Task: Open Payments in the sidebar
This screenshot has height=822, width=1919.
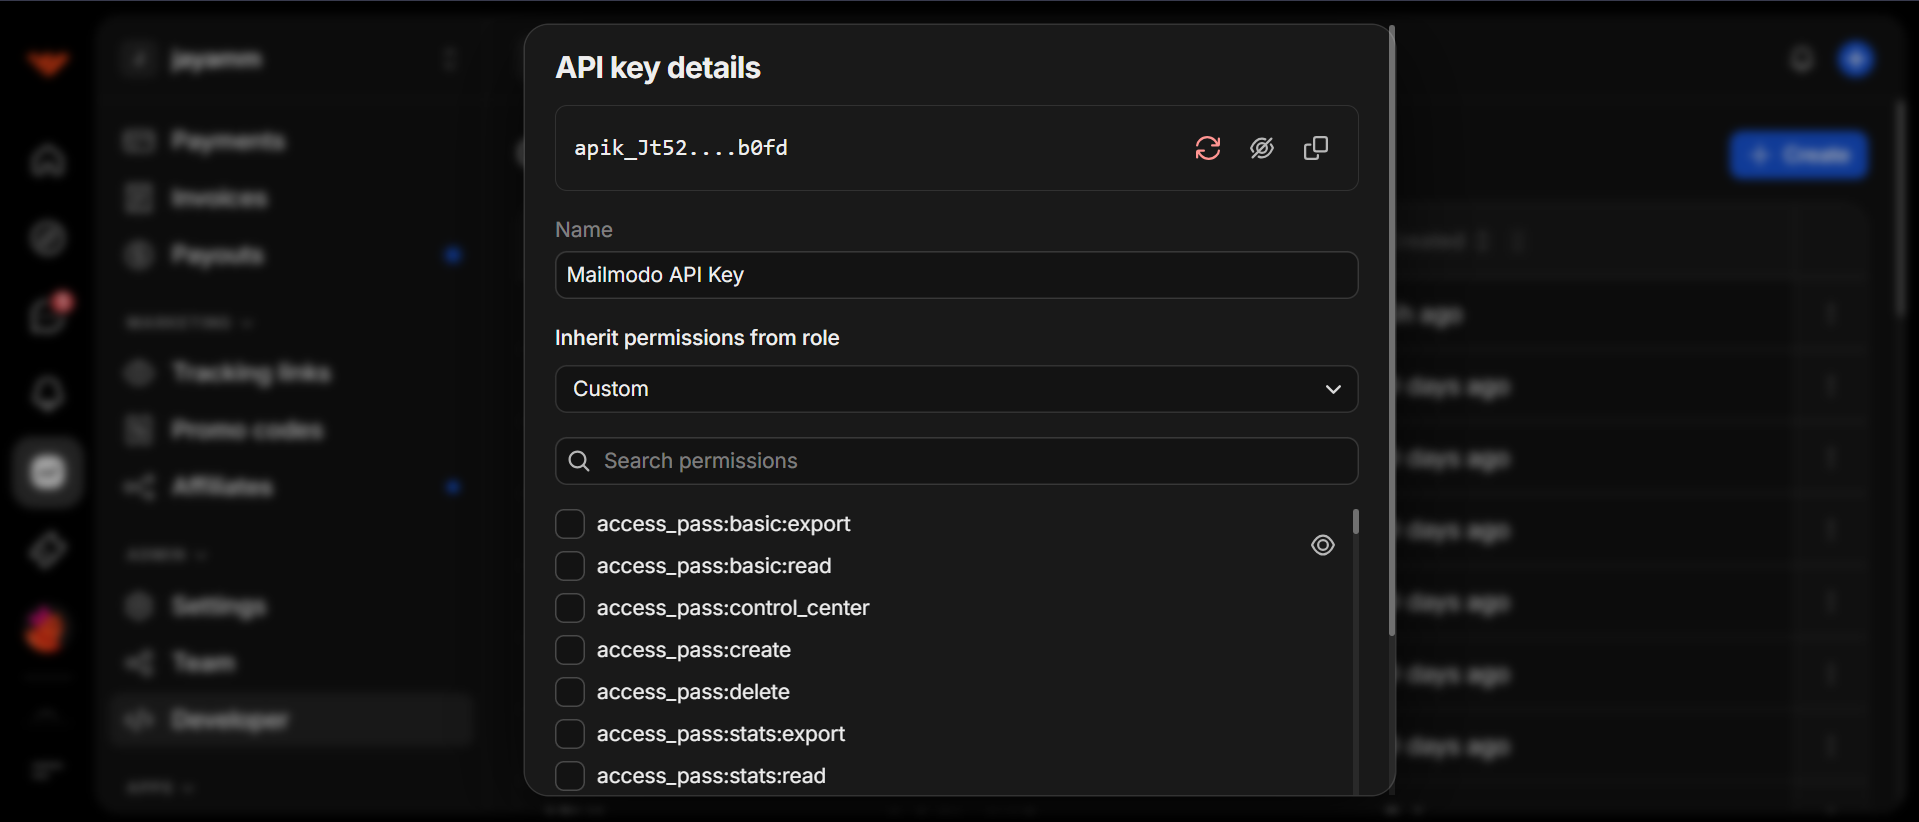Action: tap(227, 141)
